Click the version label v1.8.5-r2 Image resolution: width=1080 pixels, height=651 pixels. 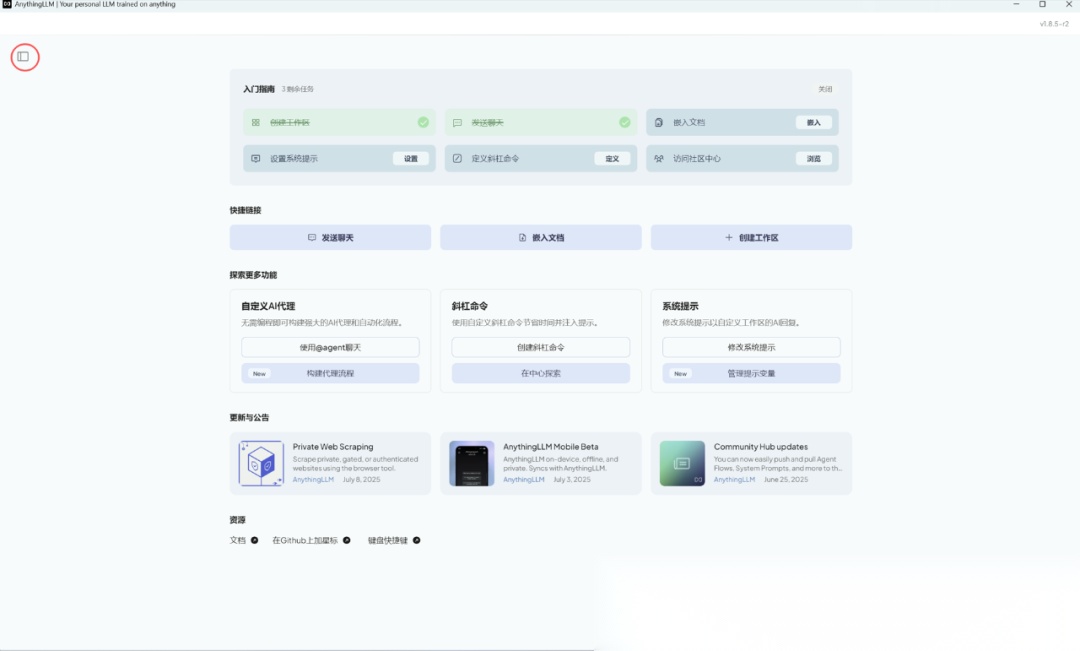tap(1054, 23)
